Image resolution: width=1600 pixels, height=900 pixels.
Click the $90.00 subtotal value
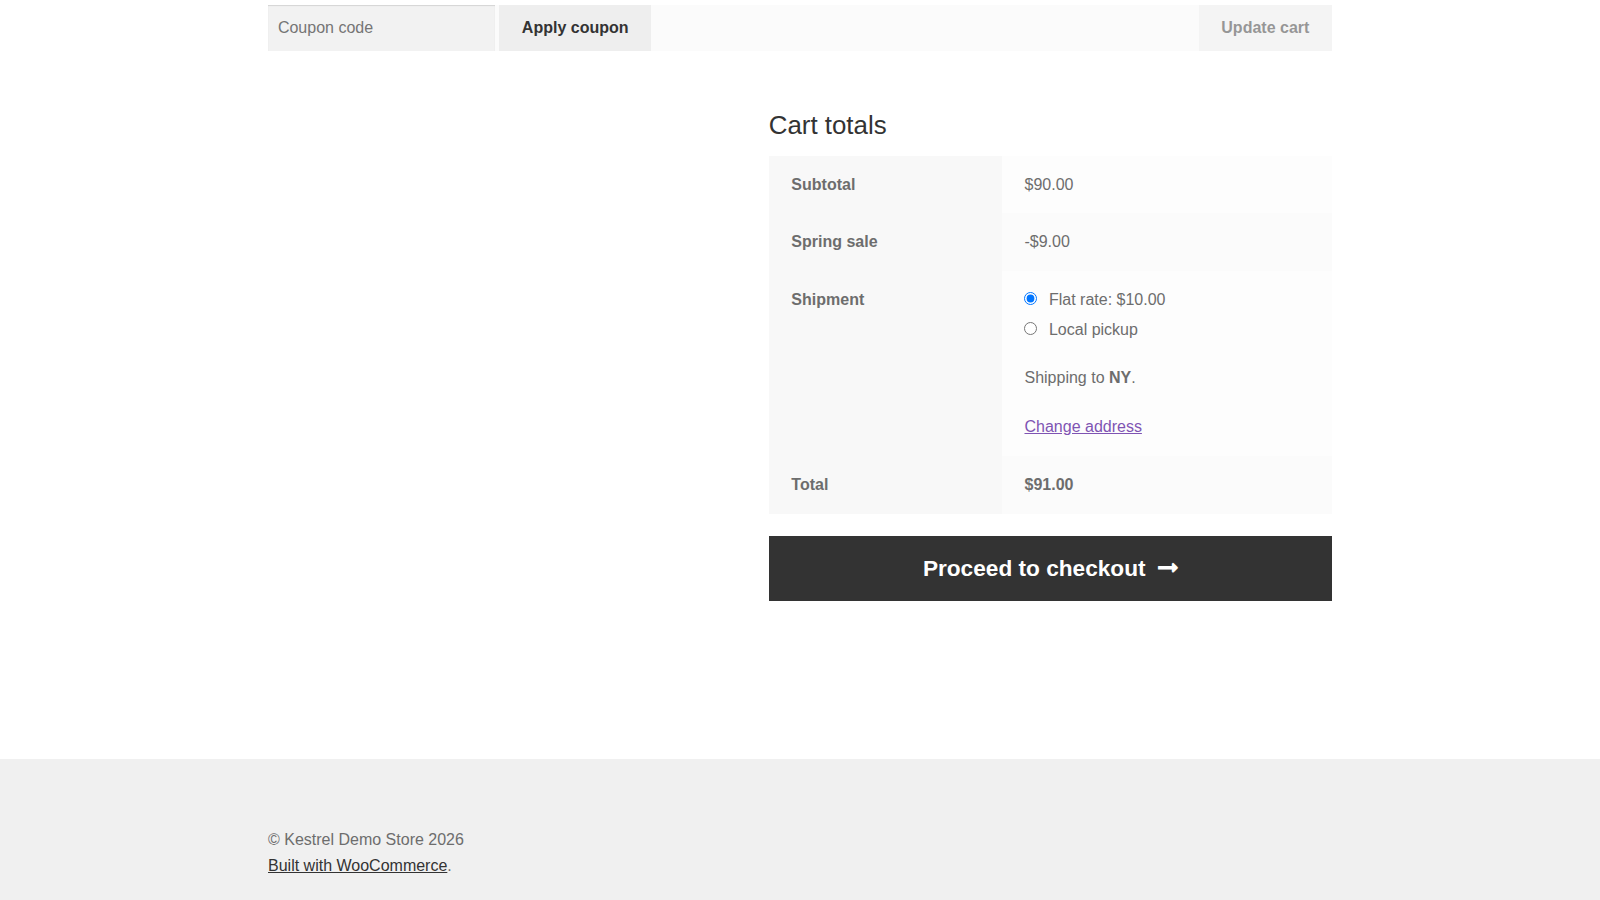(1049, 184)
